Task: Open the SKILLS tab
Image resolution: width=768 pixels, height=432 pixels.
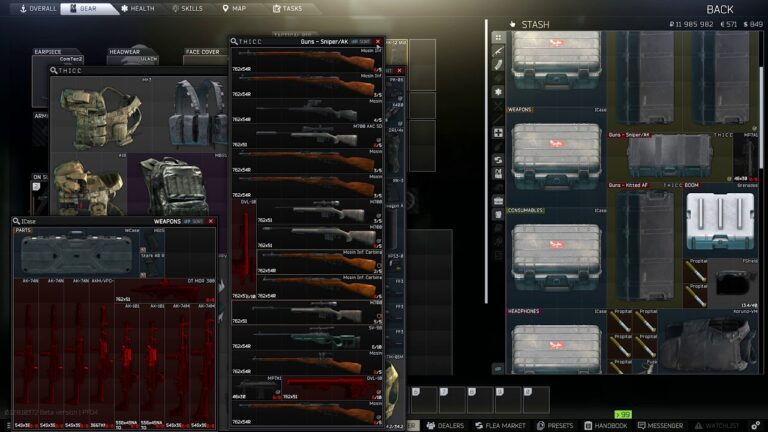Action: tap(188, 9)
